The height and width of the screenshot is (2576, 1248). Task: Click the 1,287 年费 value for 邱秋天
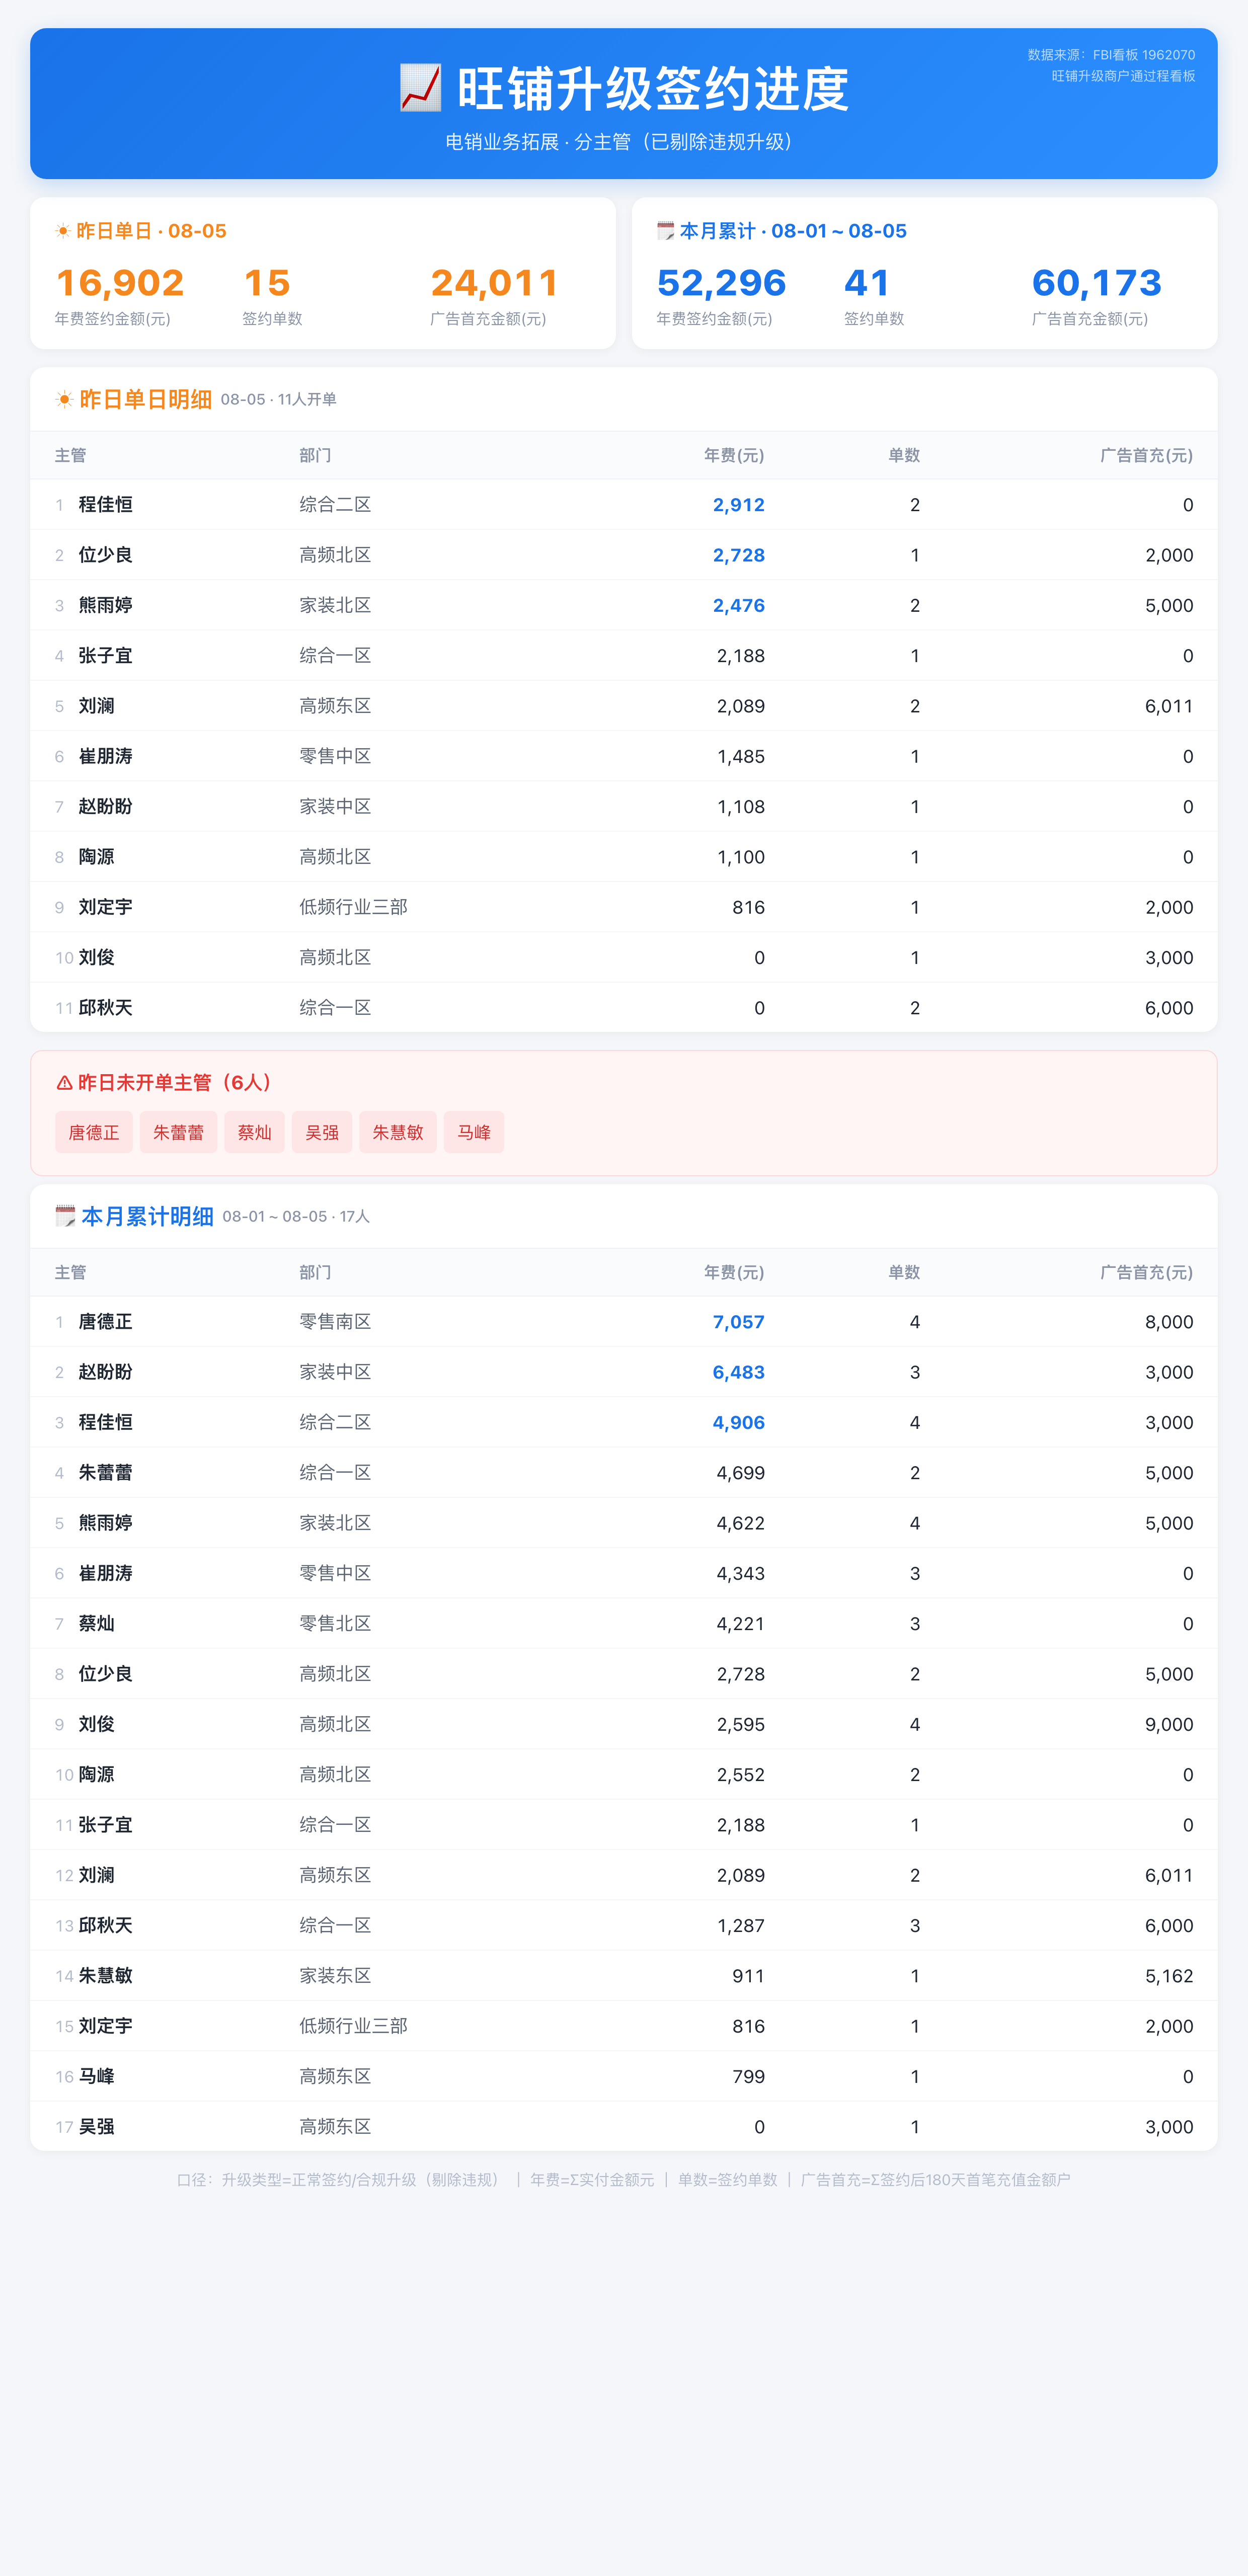click(741, 1926)
